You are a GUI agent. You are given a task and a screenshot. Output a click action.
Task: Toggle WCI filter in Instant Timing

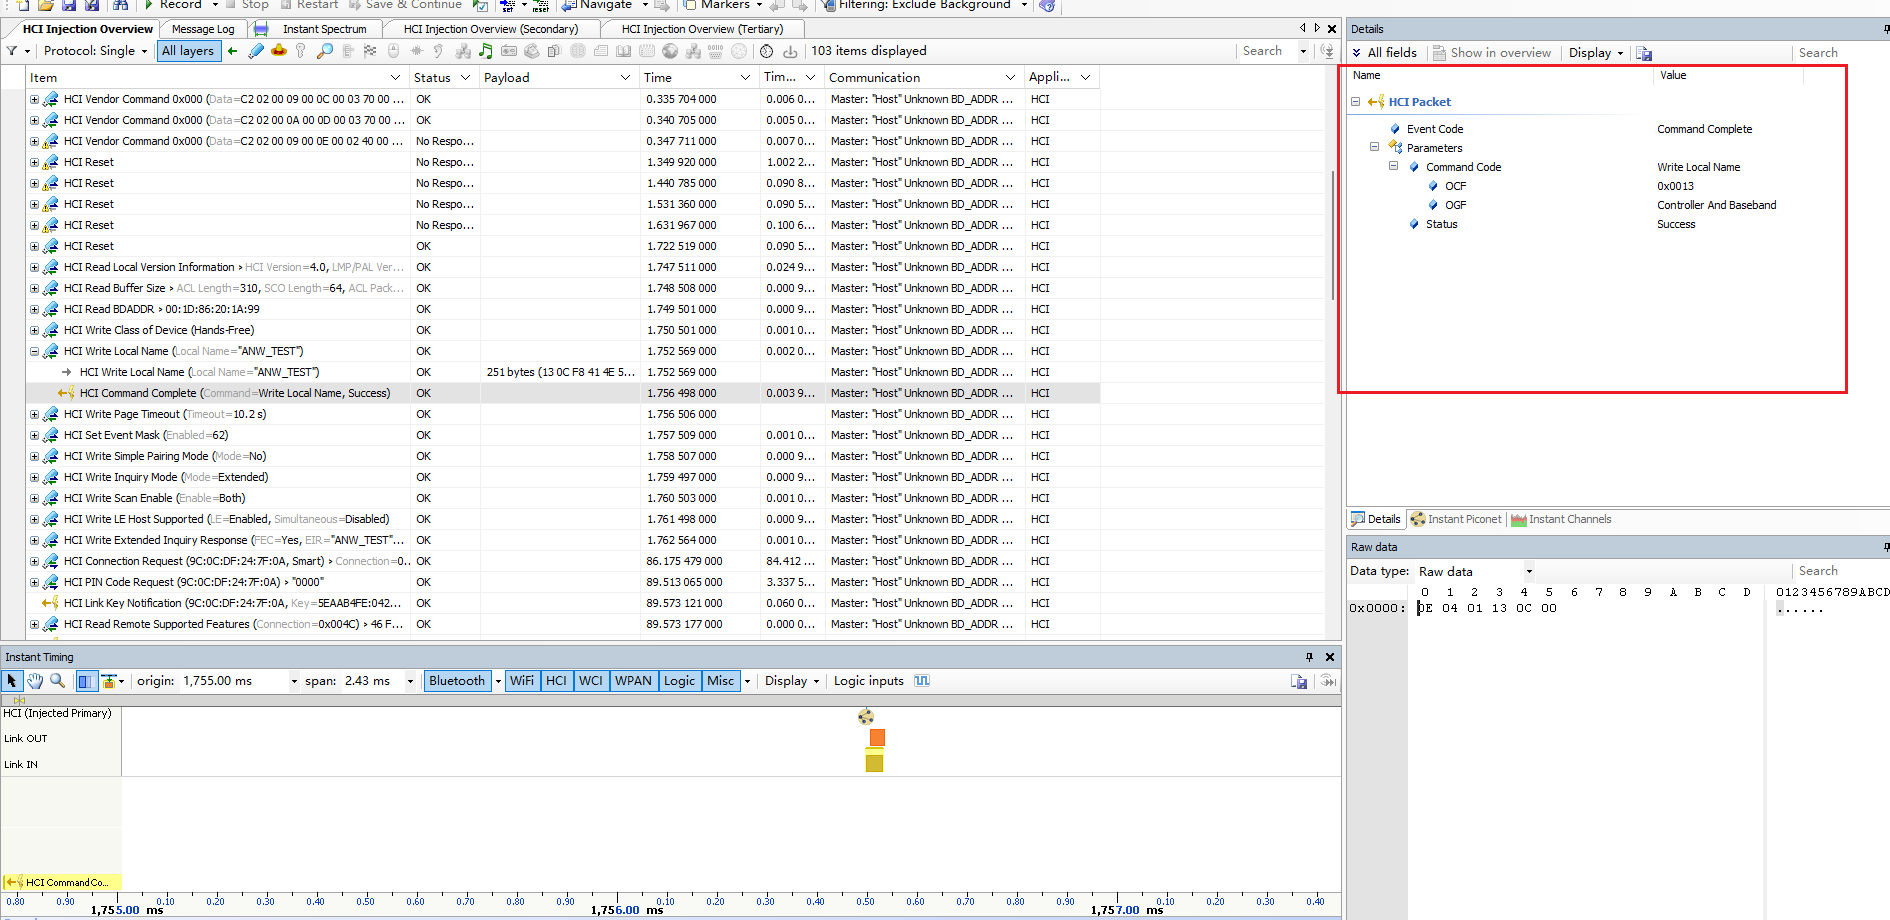point(591,681)
